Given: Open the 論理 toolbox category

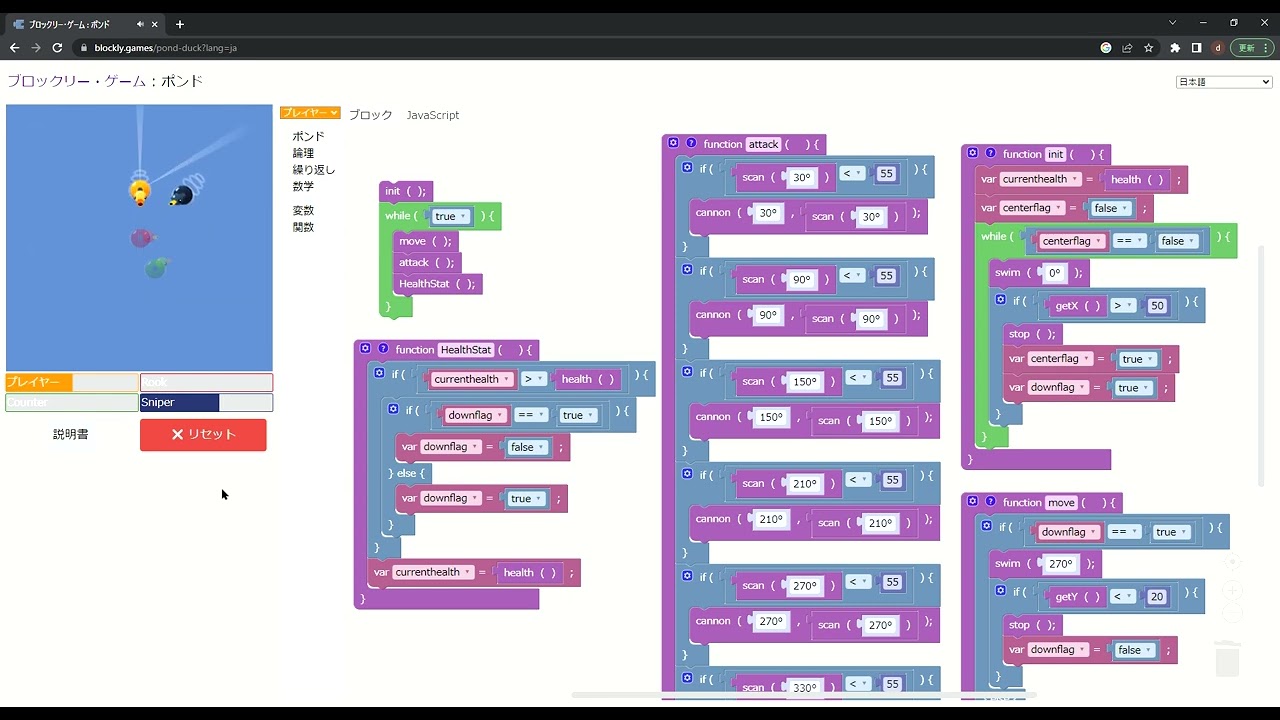Looking at the screenshot, I should [x=303, y=153].
